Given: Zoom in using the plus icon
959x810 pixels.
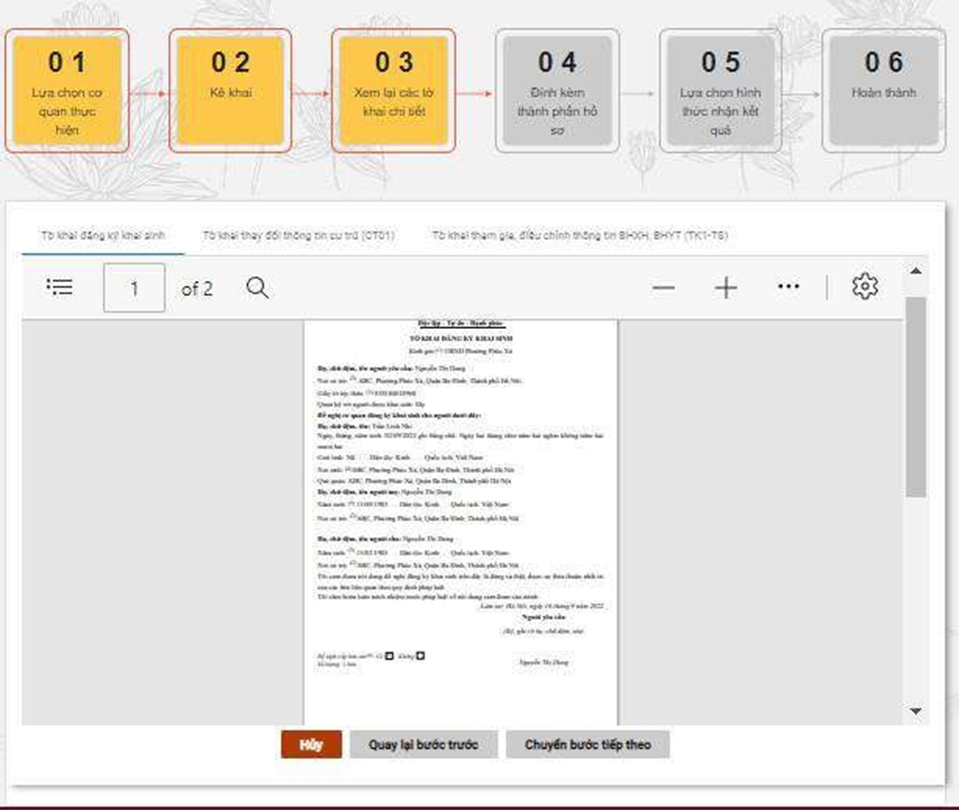Looking at the screenshot, I should click(x=726, y=288).
